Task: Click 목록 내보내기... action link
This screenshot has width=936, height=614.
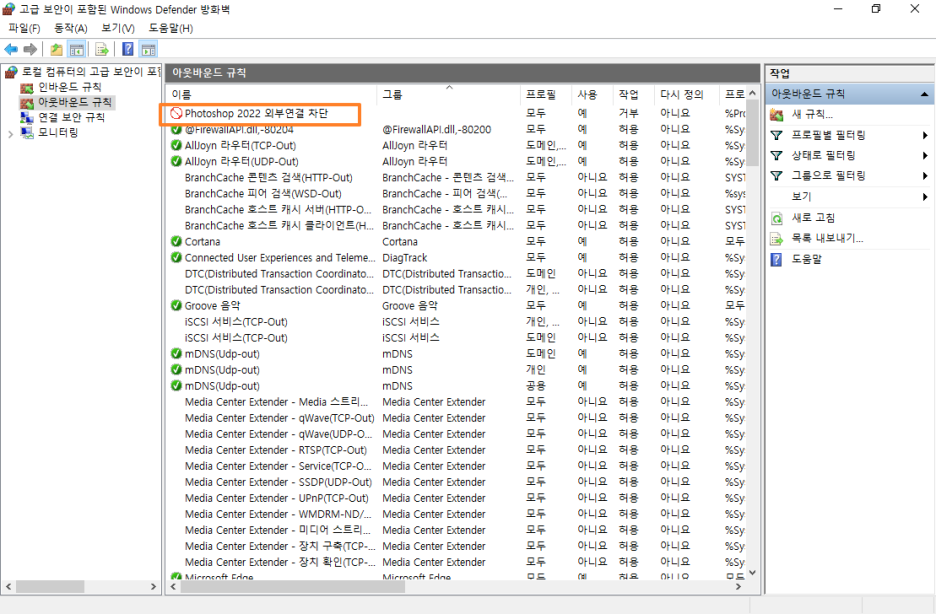Action: [x=827, y=239]
